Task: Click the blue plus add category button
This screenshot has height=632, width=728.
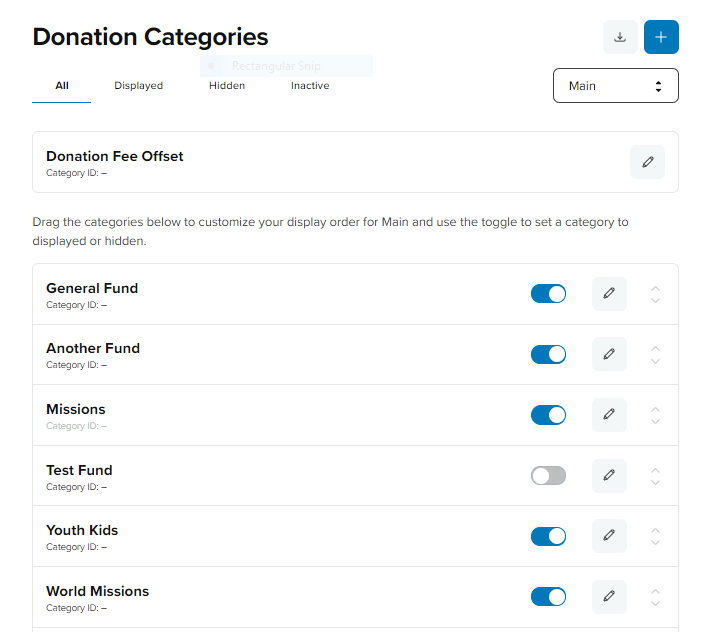Action: (661, 37)
